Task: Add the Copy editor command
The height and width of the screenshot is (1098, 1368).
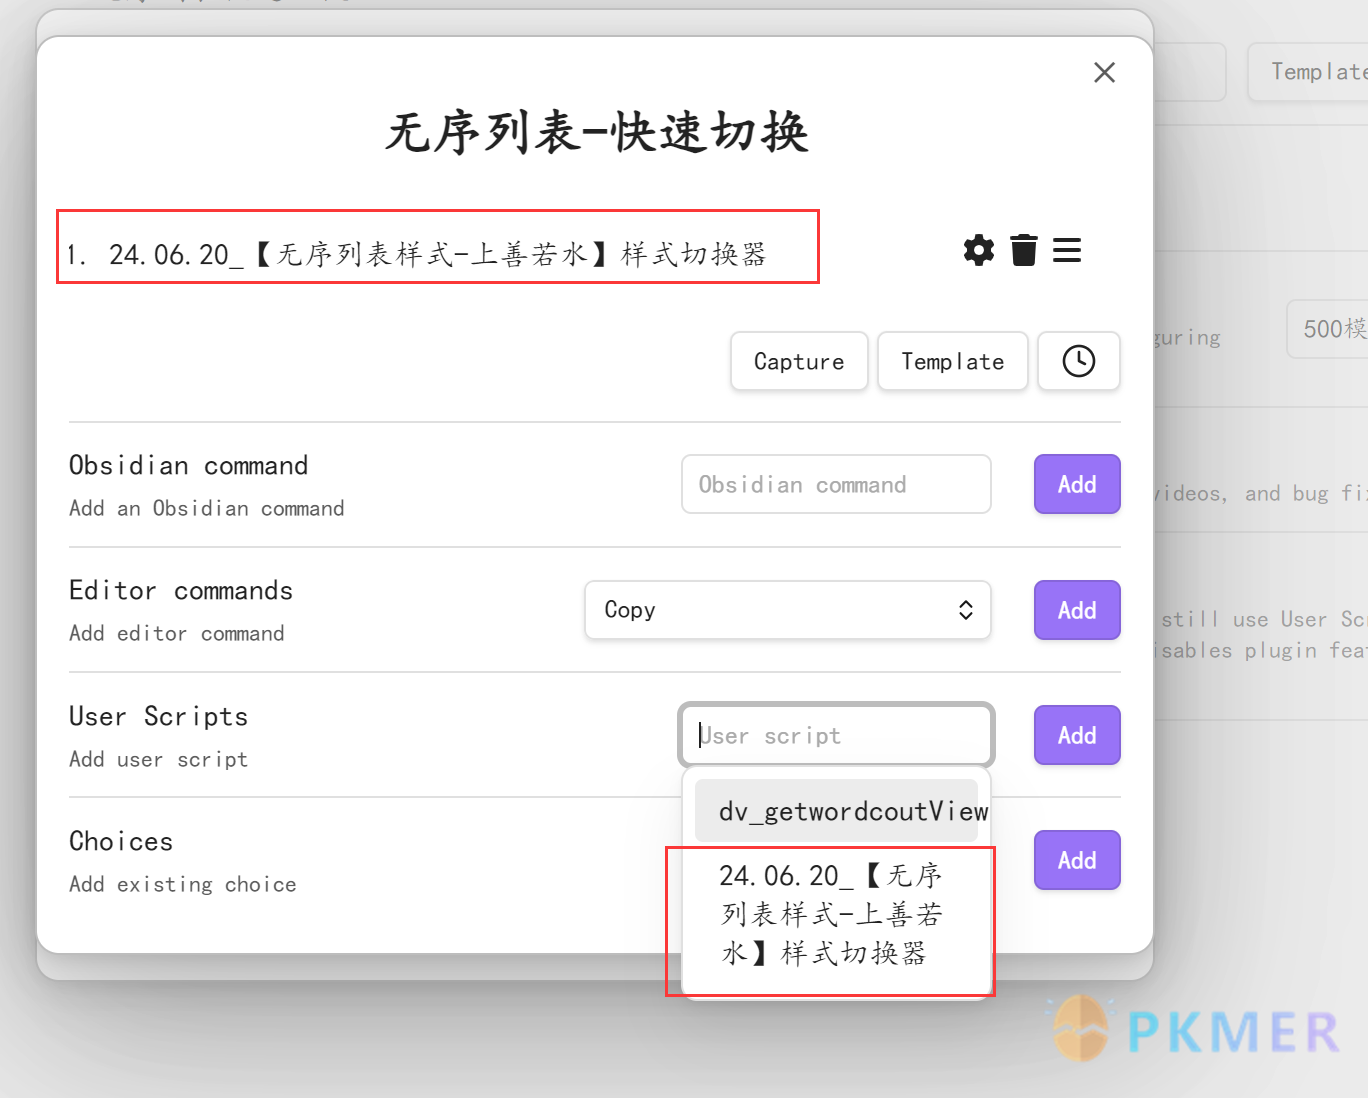Action: click(x=1076, y=610)
